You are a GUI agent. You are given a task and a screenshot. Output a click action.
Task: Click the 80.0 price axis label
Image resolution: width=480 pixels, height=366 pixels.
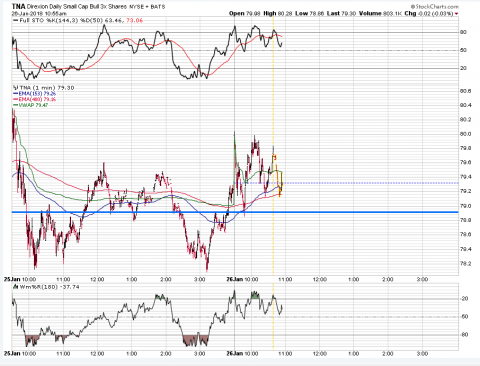point(466,134)
